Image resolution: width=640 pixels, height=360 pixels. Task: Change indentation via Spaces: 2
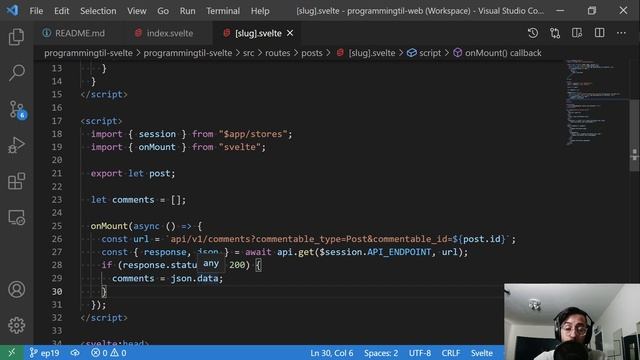381,353
